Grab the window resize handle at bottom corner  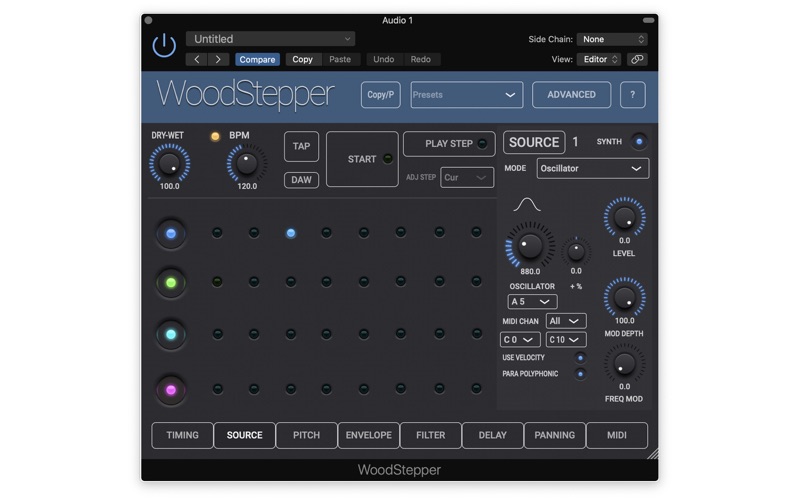coord(653,454)
